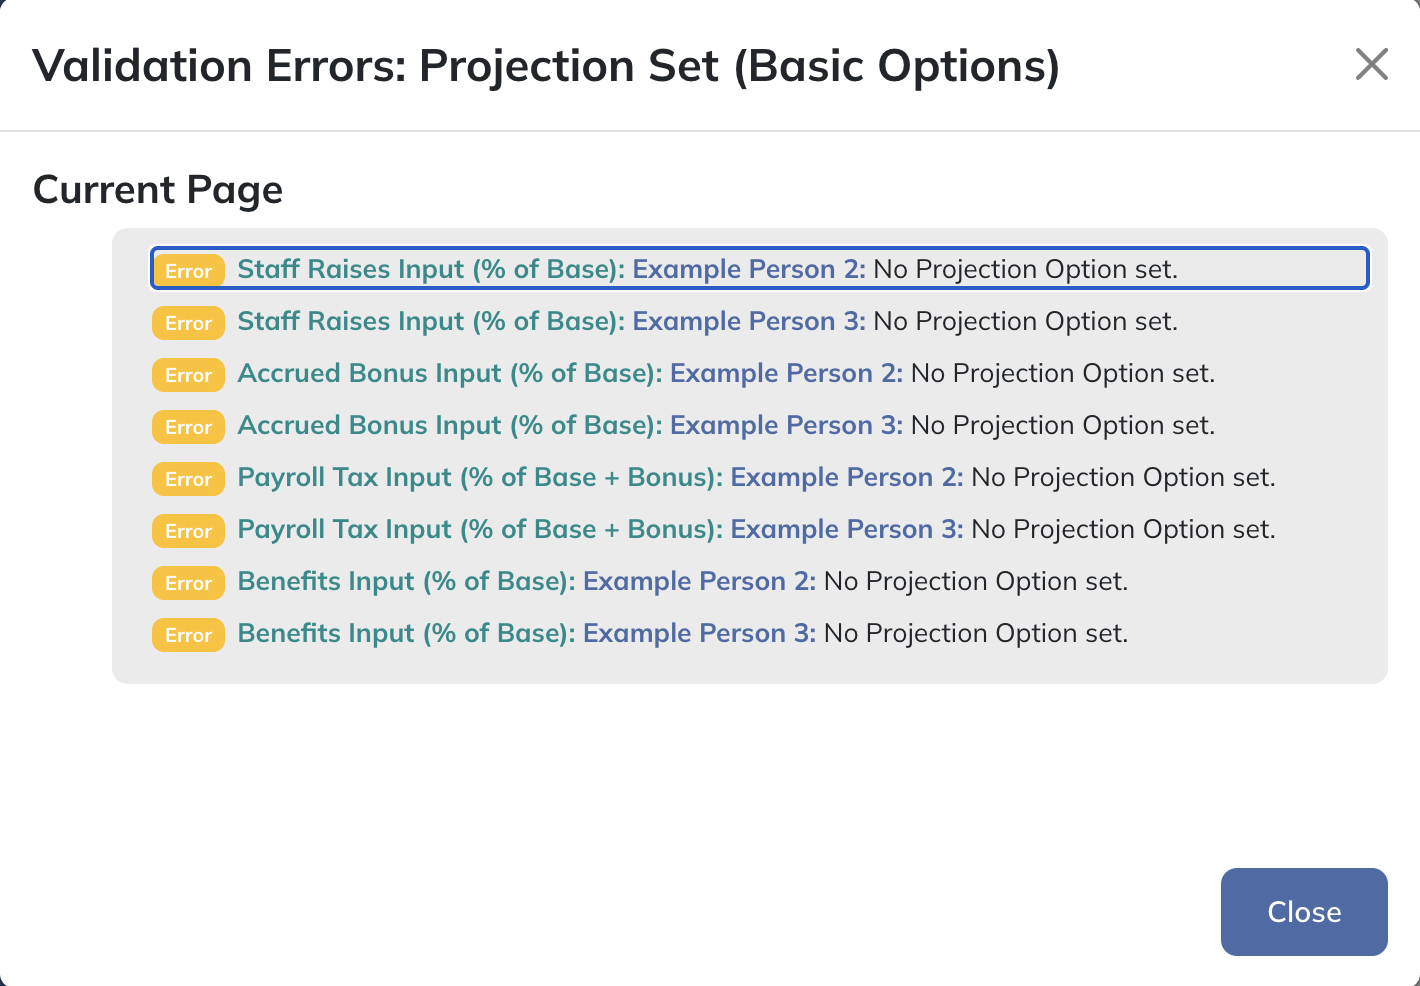This screenshot has height=986, width=1420.
Task: Click Error badge for Payroll Tax Person 2
Action: coord(188,478)
